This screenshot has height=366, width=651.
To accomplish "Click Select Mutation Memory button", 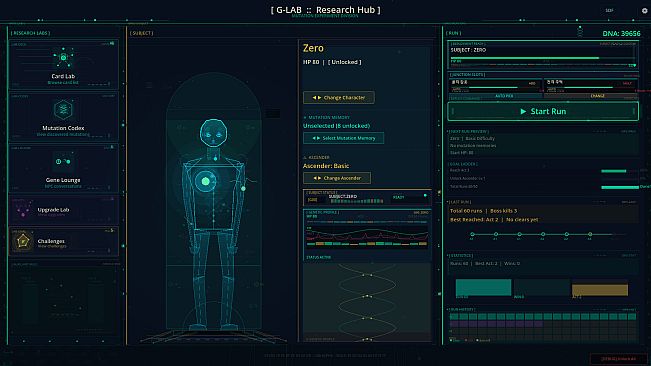I will coord(343,138).
